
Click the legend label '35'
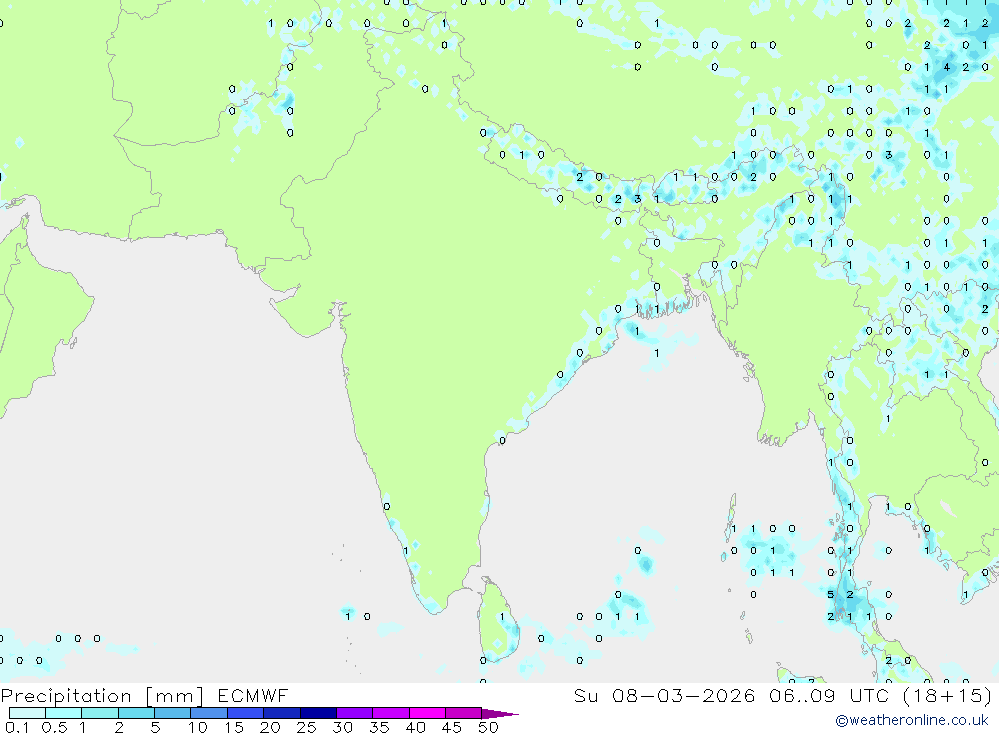point(379,727)
